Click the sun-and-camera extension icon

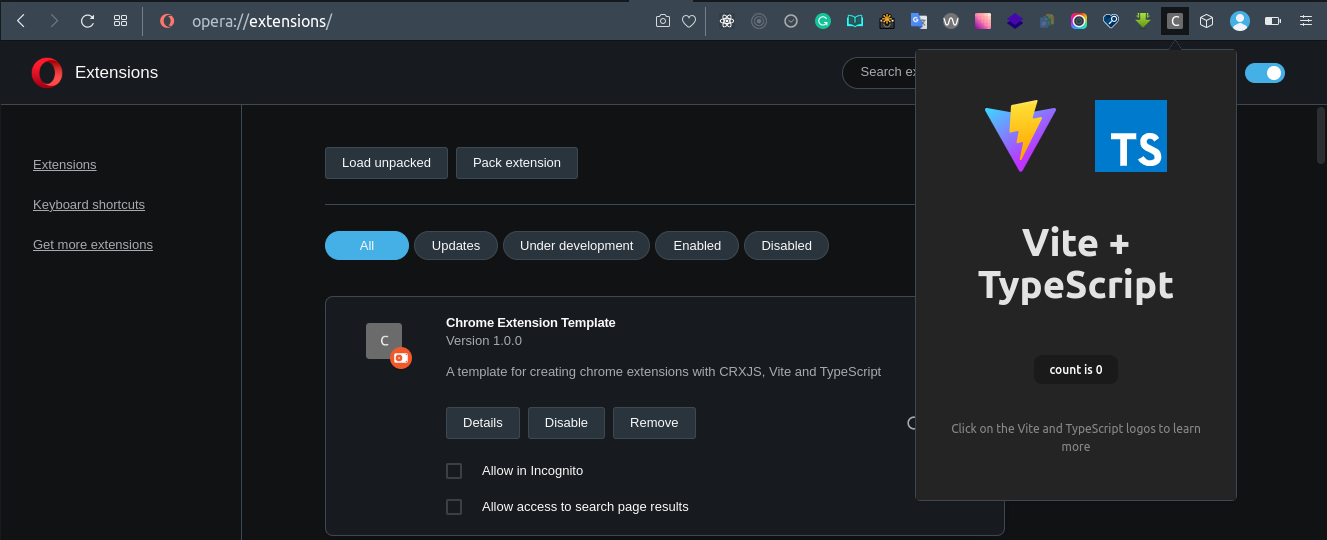pos(887,20)
